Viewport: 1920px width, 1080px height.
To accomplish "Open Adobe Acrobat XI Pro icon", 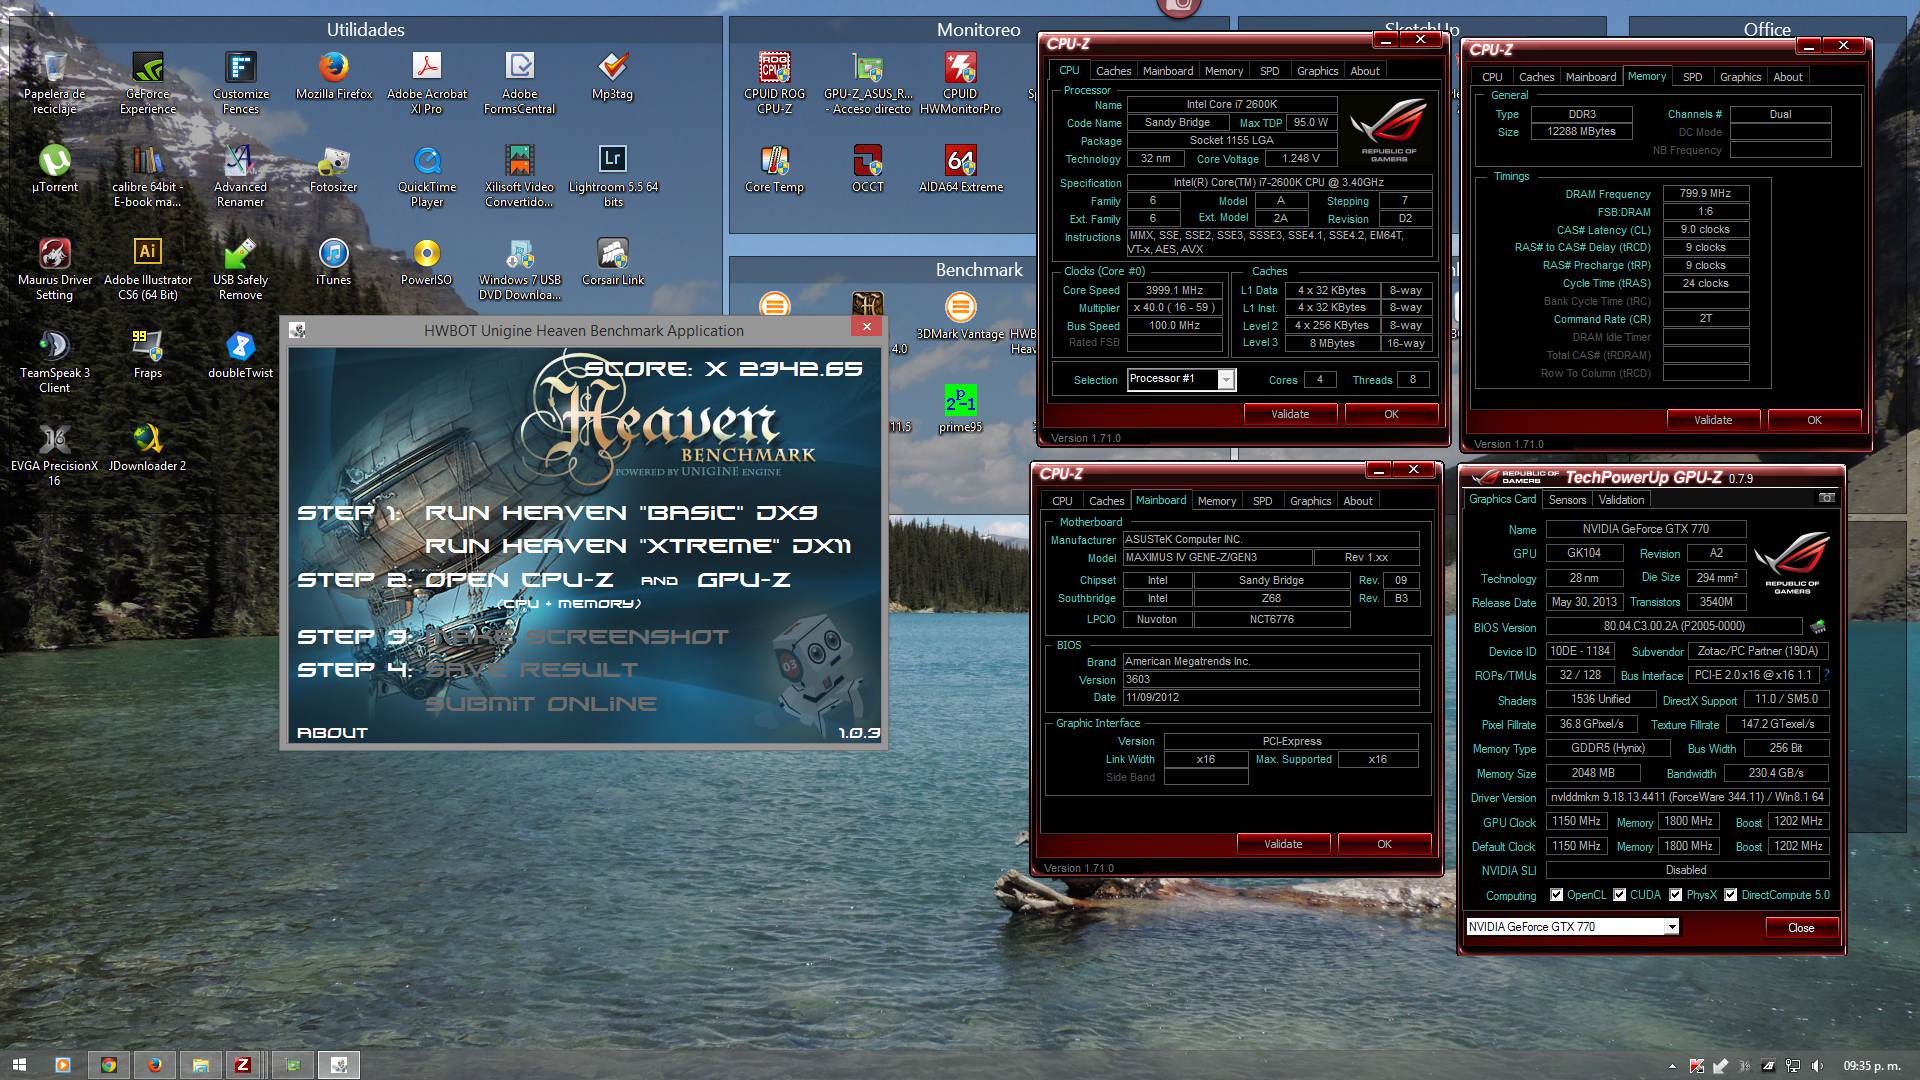I will (427, 82).
